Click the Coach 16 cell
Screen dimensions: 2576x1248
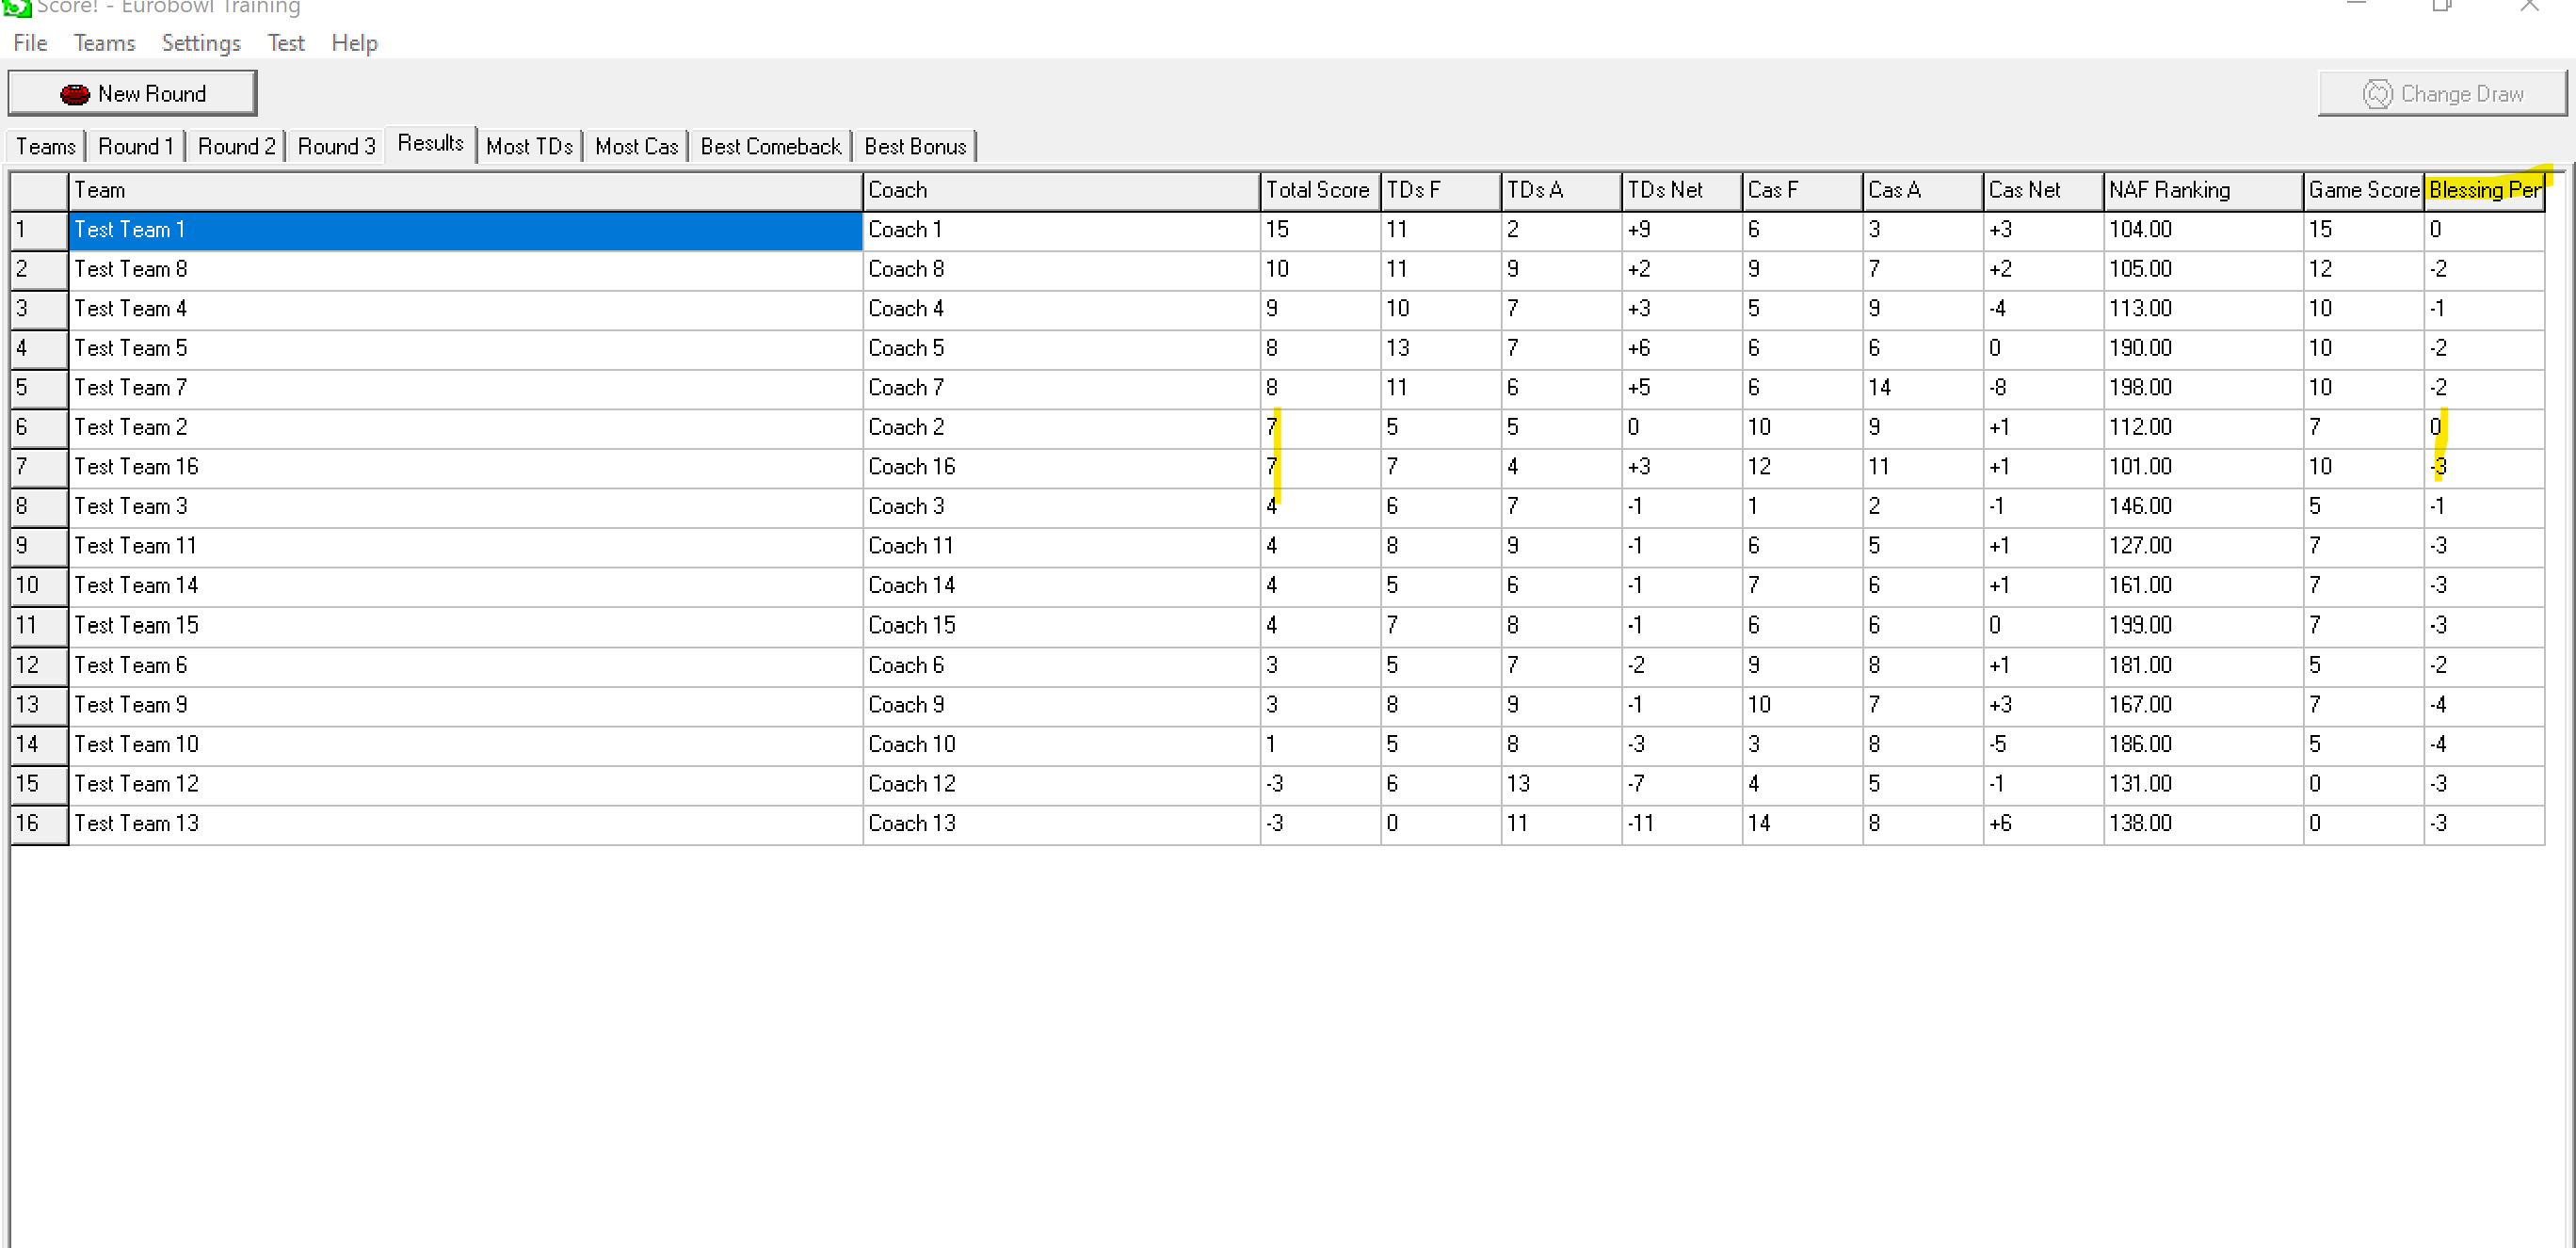coord(1060,467)
